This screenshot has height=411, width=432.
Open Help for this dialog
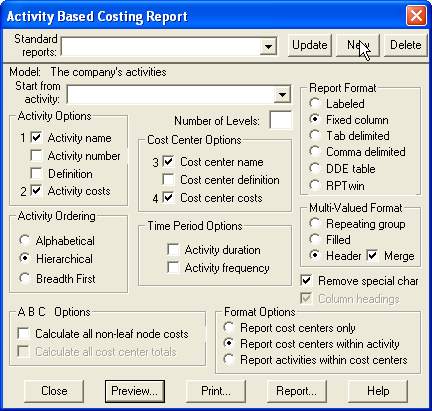point(378,391)
